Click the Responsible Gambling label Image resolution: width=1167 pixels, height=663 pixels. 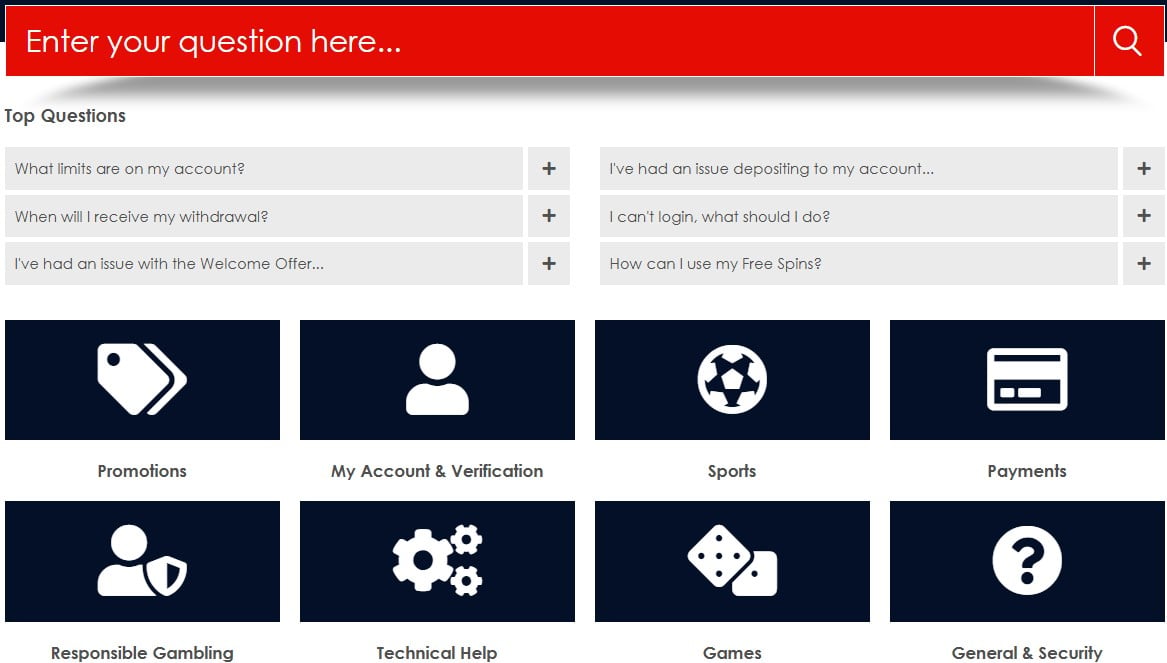click(142, 653)
